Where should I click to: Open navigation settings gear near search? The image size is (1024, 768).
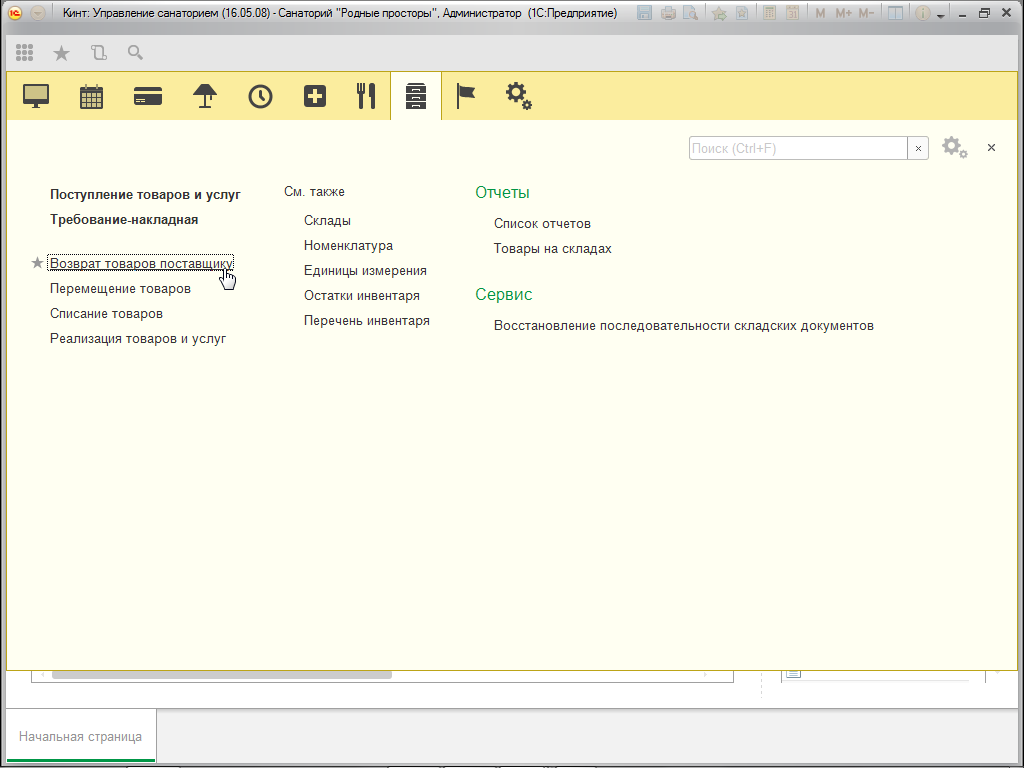(x=954, y=148)
